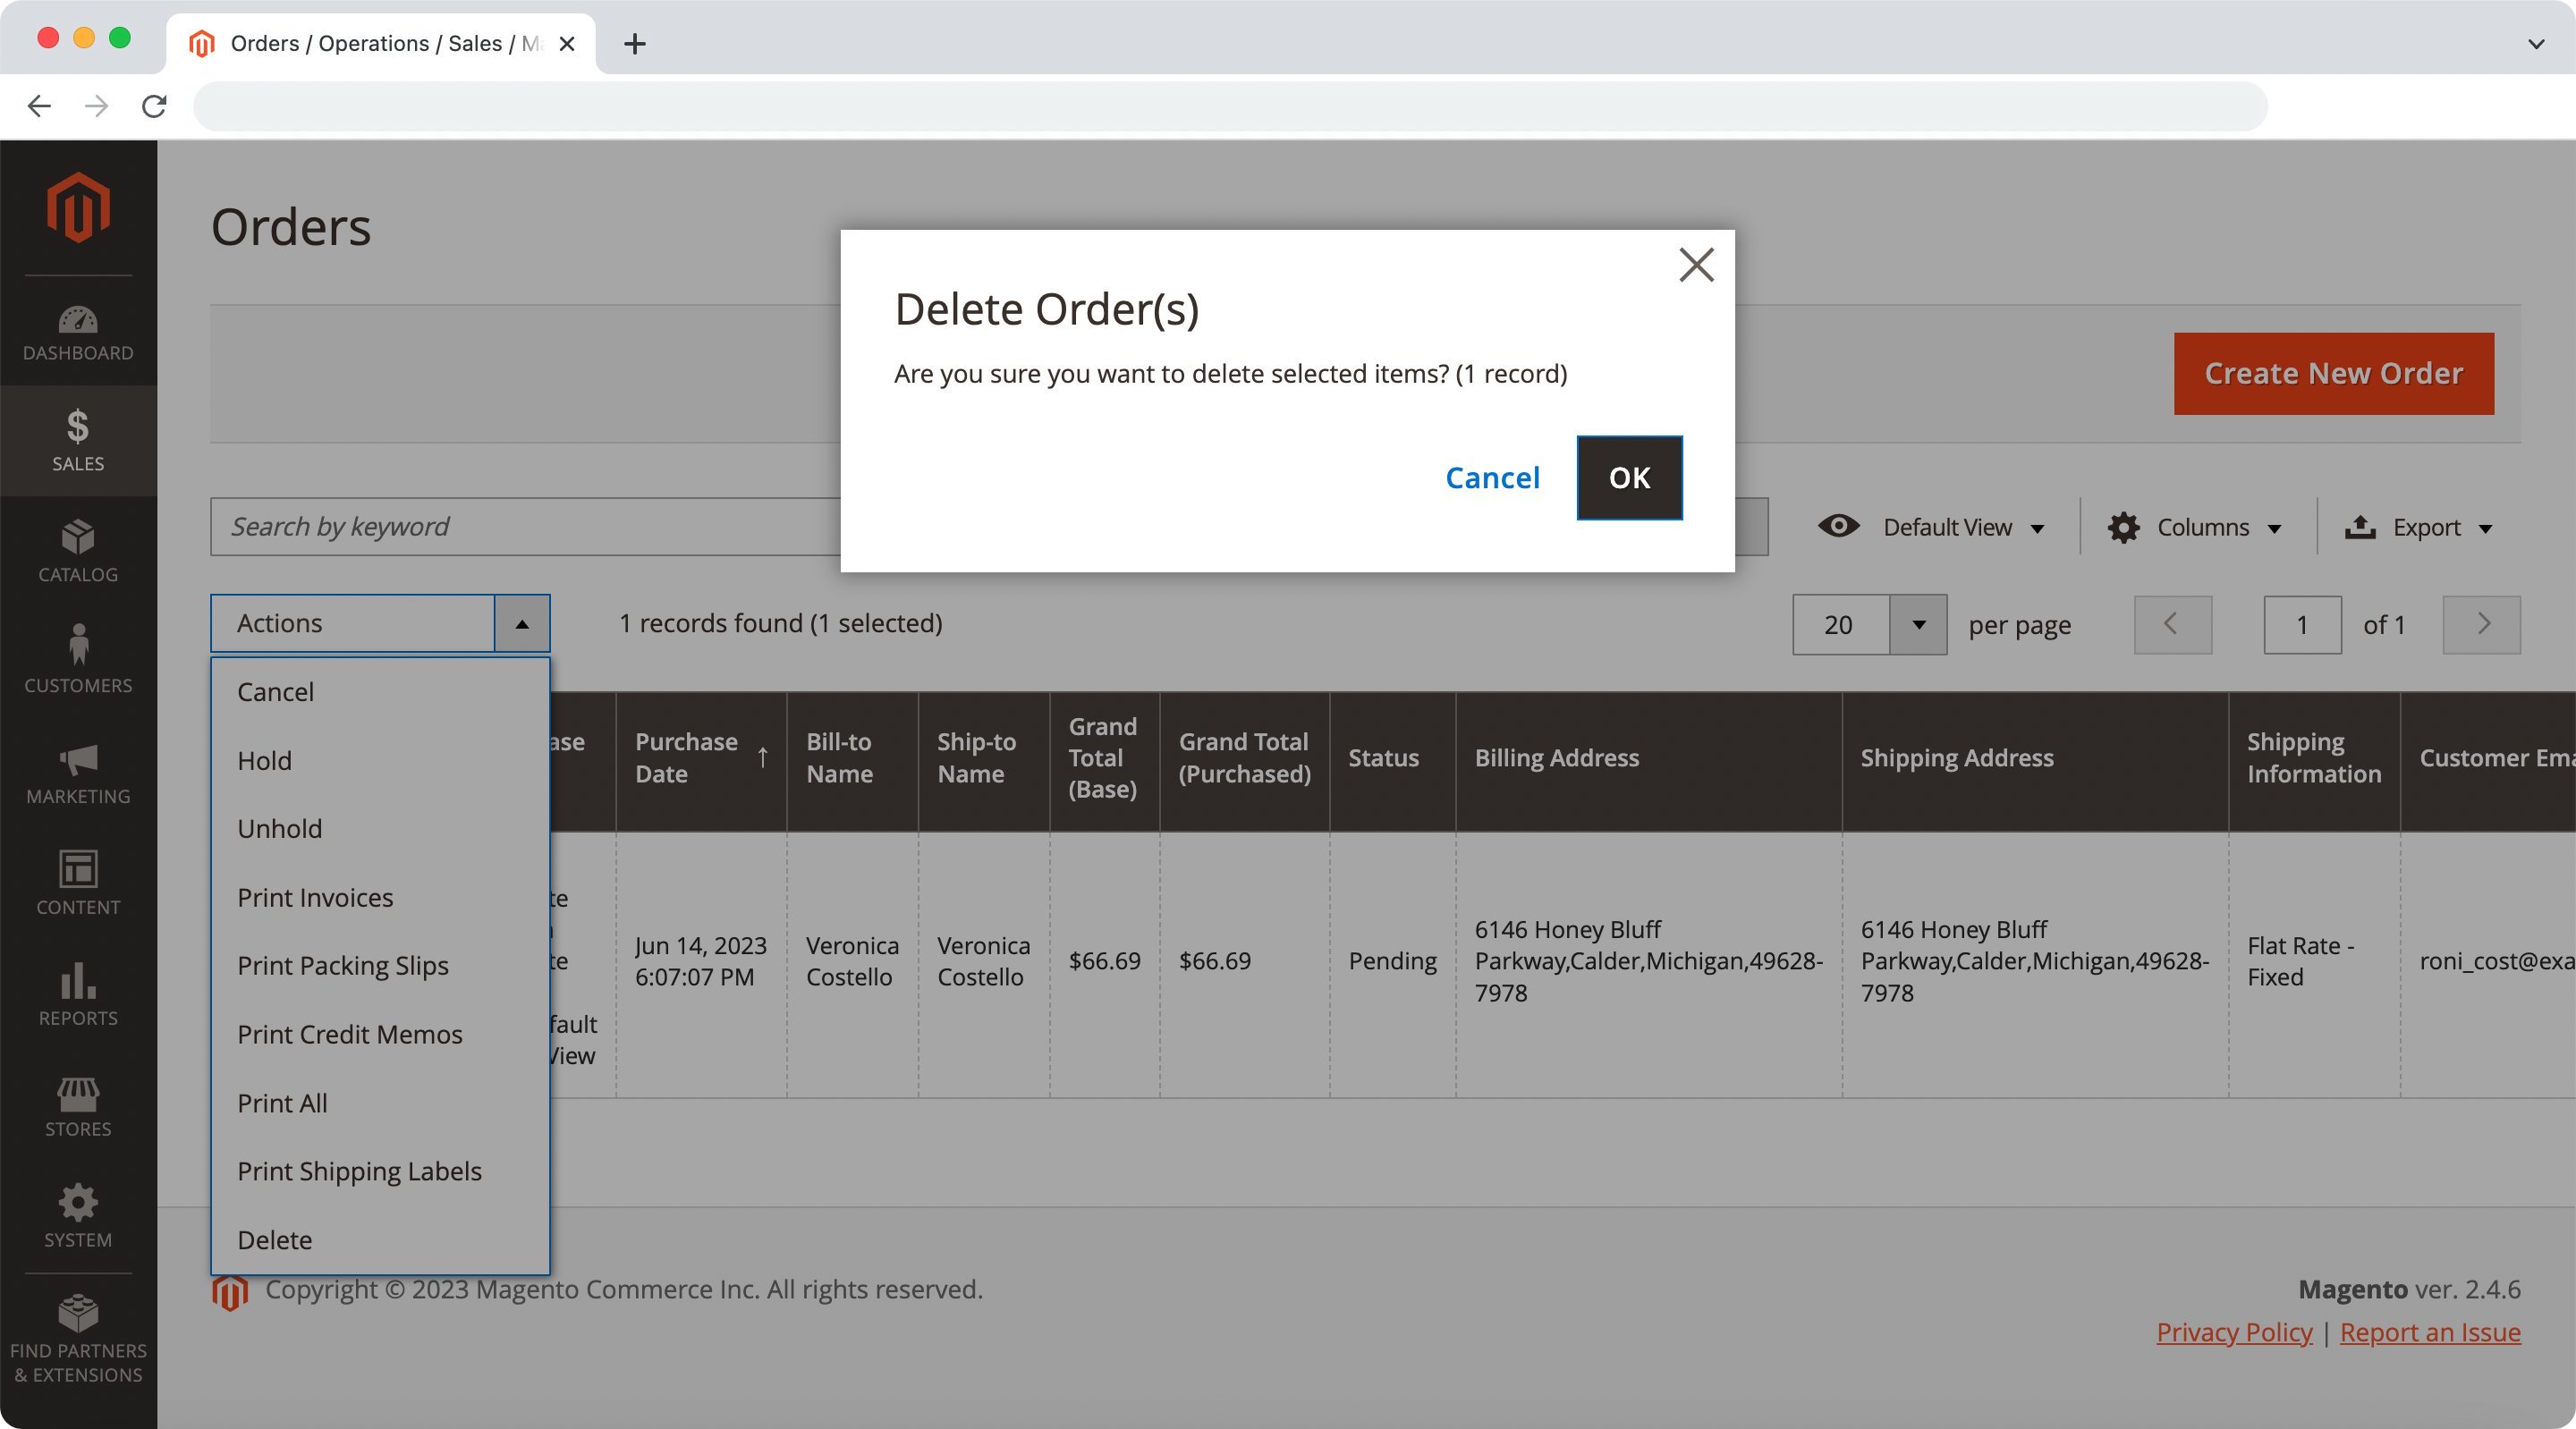Collapse the Actions dropdown arrow
This screenshot has height=1429, width=2576.
[x=522, y=624]
